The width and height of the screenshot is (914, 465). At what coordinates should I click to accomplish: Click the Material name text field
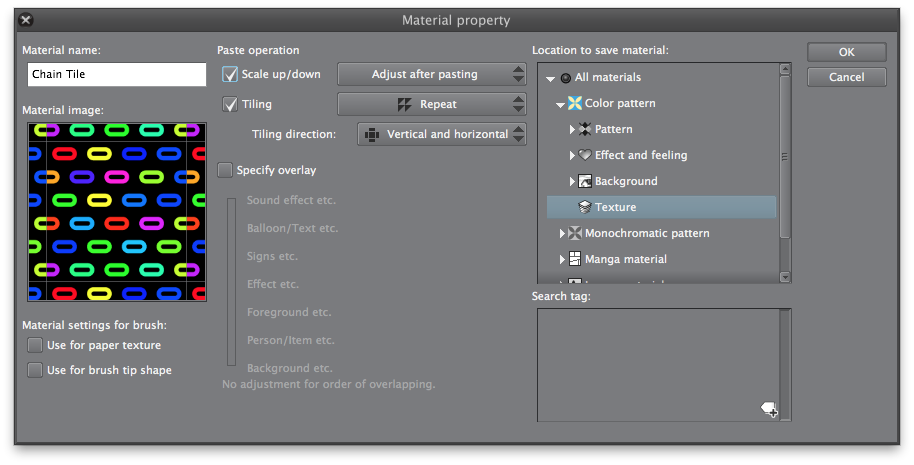coord(116,74)
